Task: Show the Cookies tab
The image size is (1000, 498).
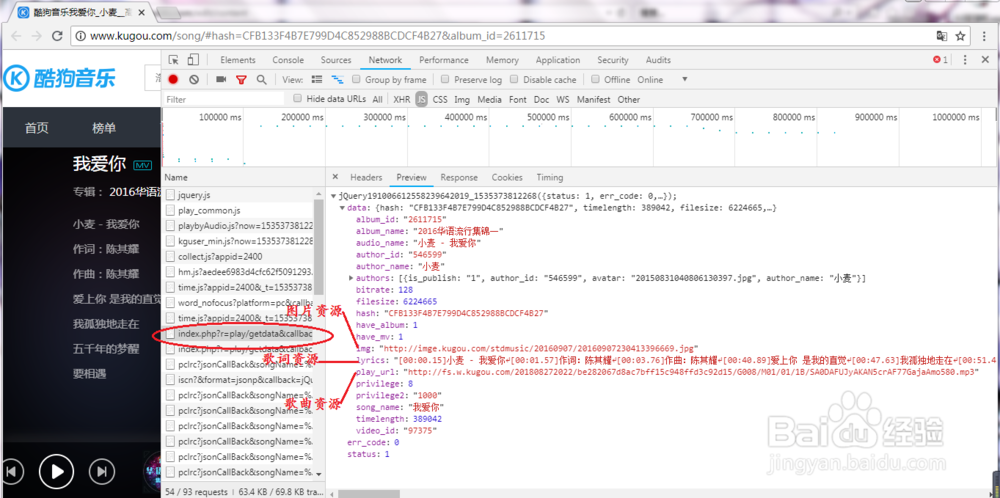Action: tap(507, 177)
